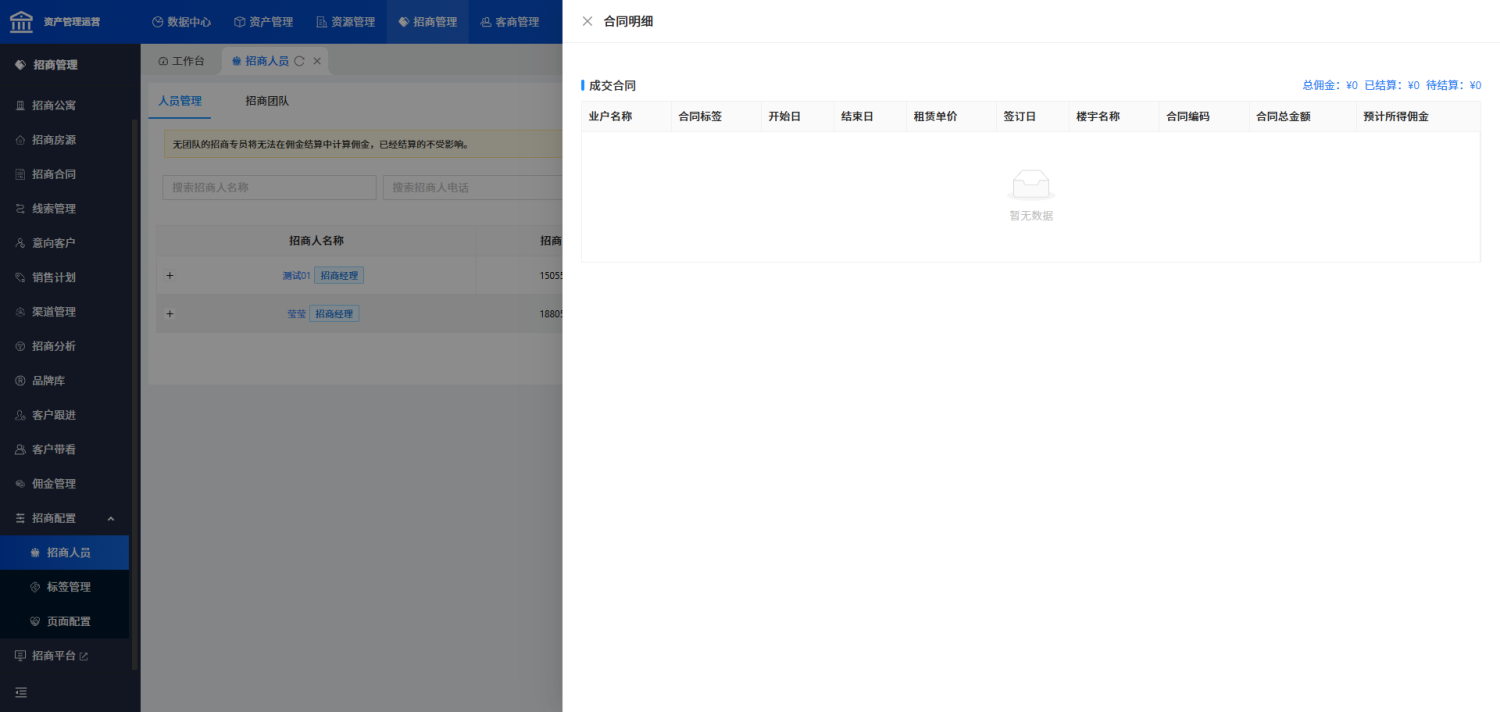This screenshot has width=1500, height=712.
Task: Click the 成交合同 section title
Action: [612, 86]
